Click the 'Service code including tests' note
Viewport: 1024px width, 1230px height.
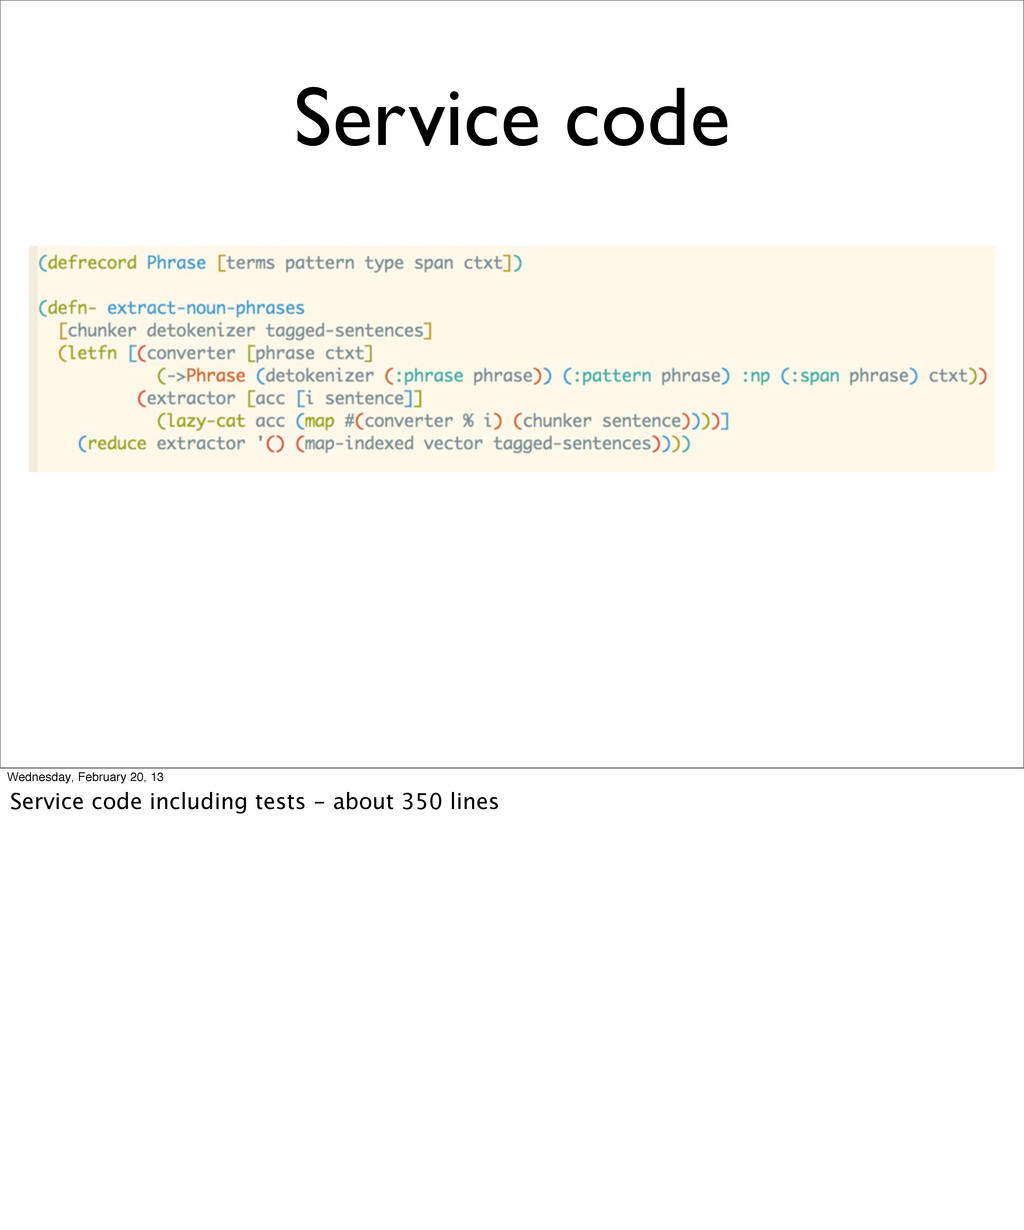157,801
